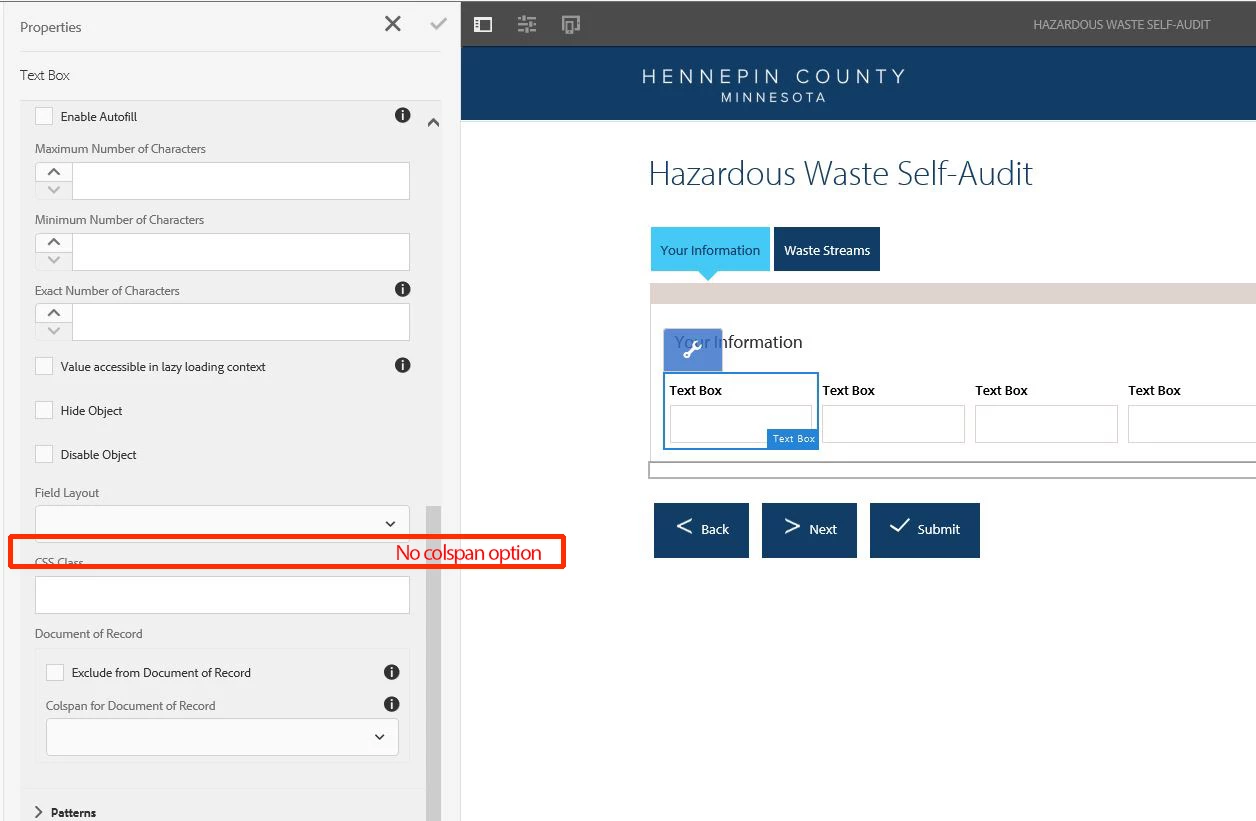Click the third Text Box input
1256x821 pixels.
[1046, 424]
